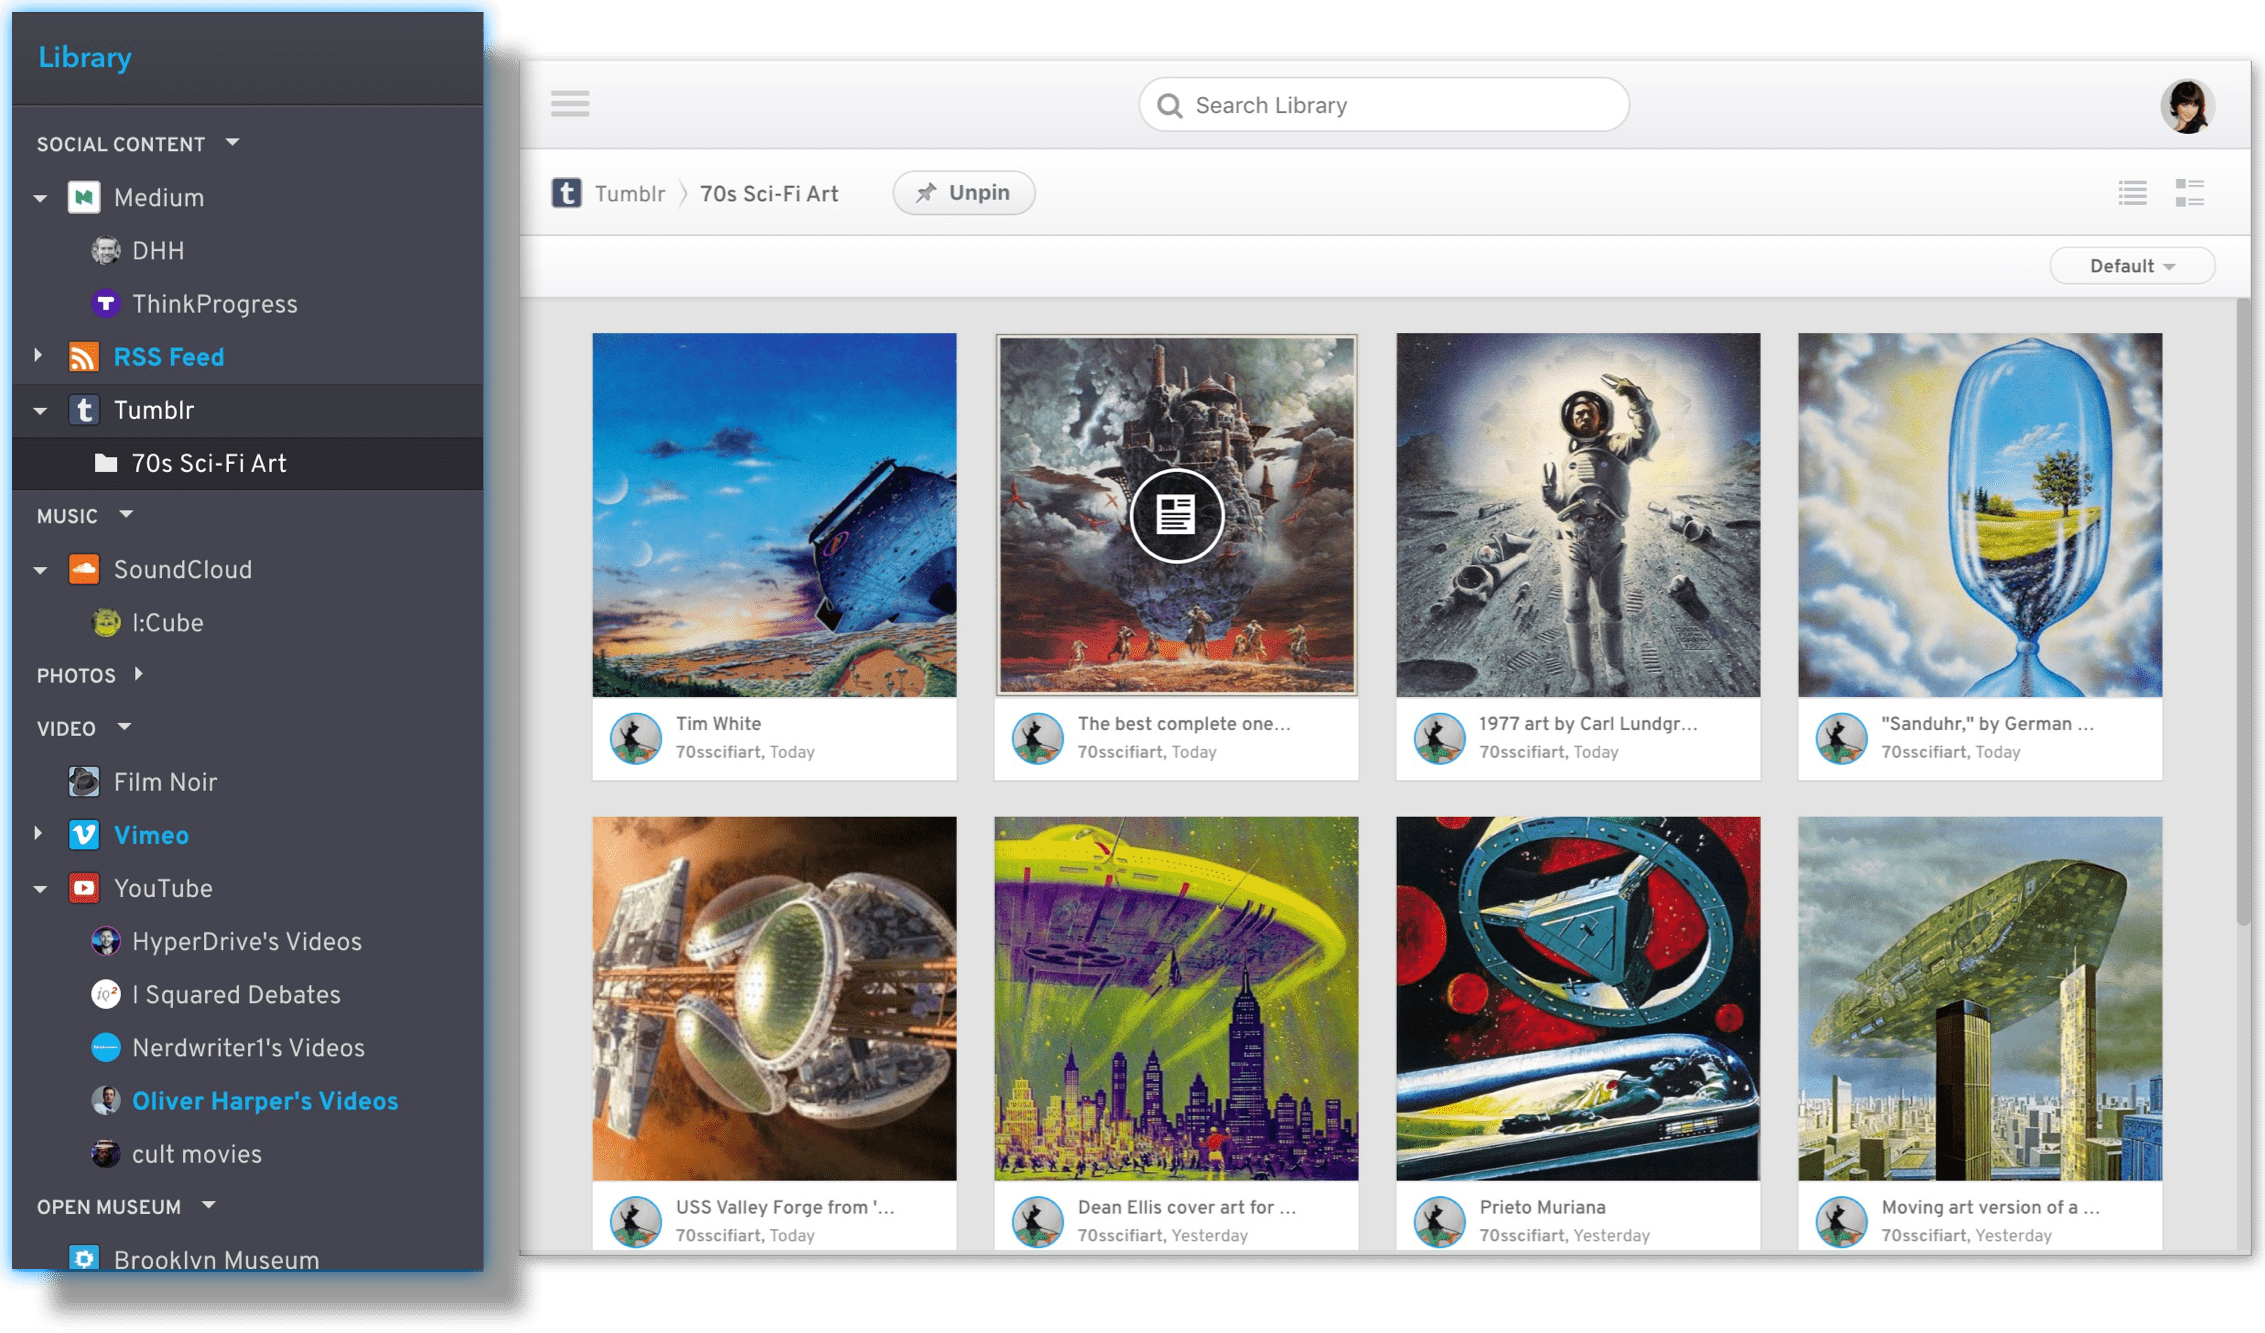Click the Medium icon in sidebar
2265x1333 pixels.
(x=84, y=198)
